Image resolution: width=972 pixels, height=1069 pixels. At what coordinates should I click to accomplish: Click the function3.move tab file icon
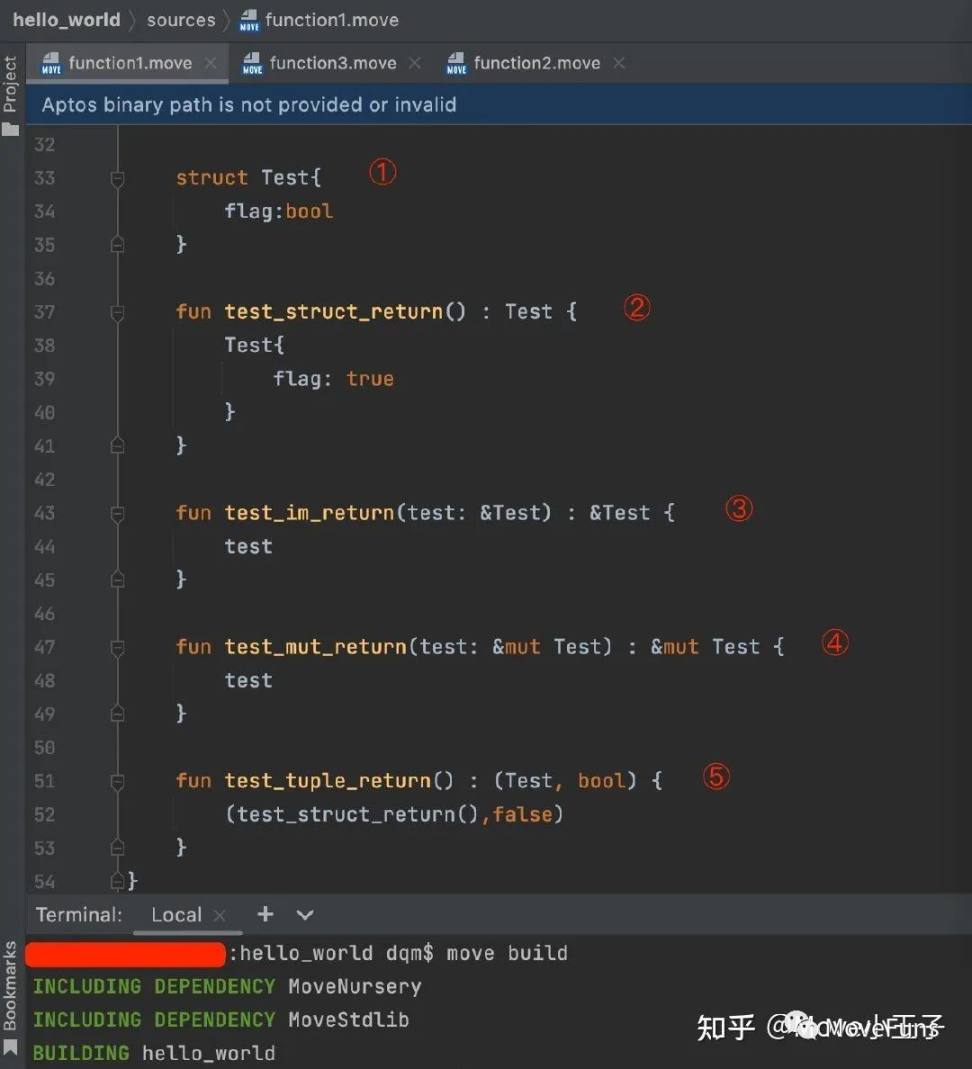click(252, 64)
